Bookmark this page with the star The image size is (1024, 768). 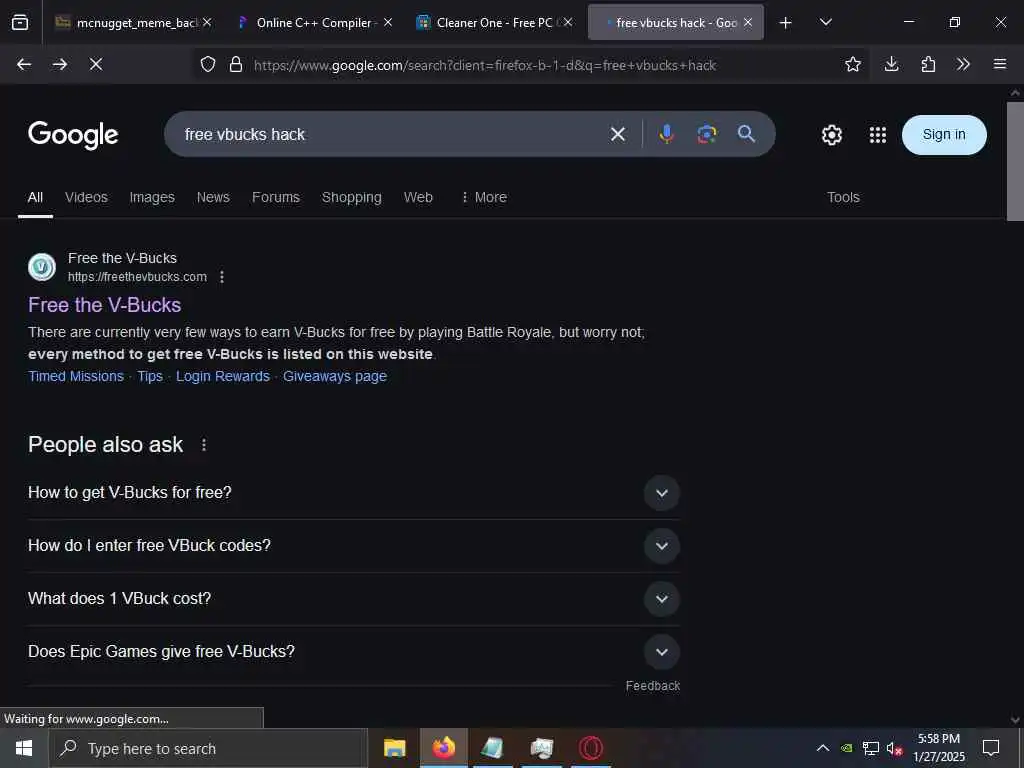852,64
